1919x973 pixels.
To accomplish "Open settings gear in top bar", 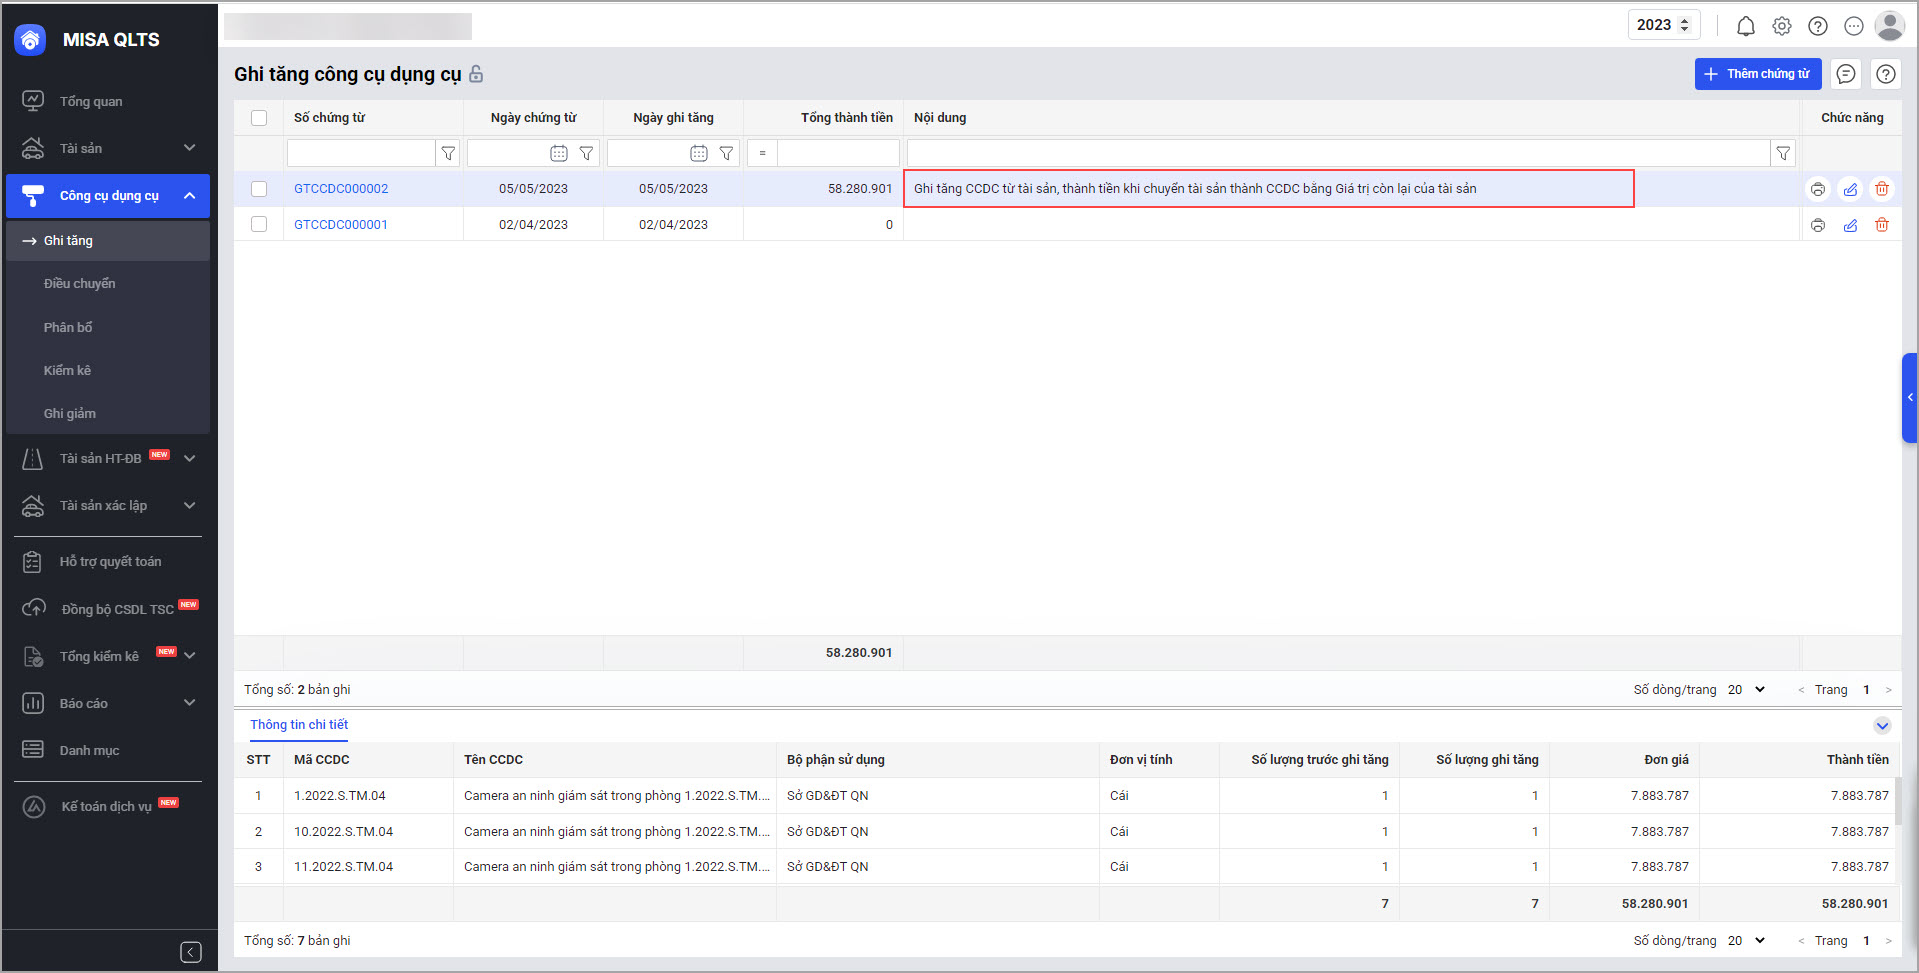I will pyautogui.click(x=1781, y=26).
